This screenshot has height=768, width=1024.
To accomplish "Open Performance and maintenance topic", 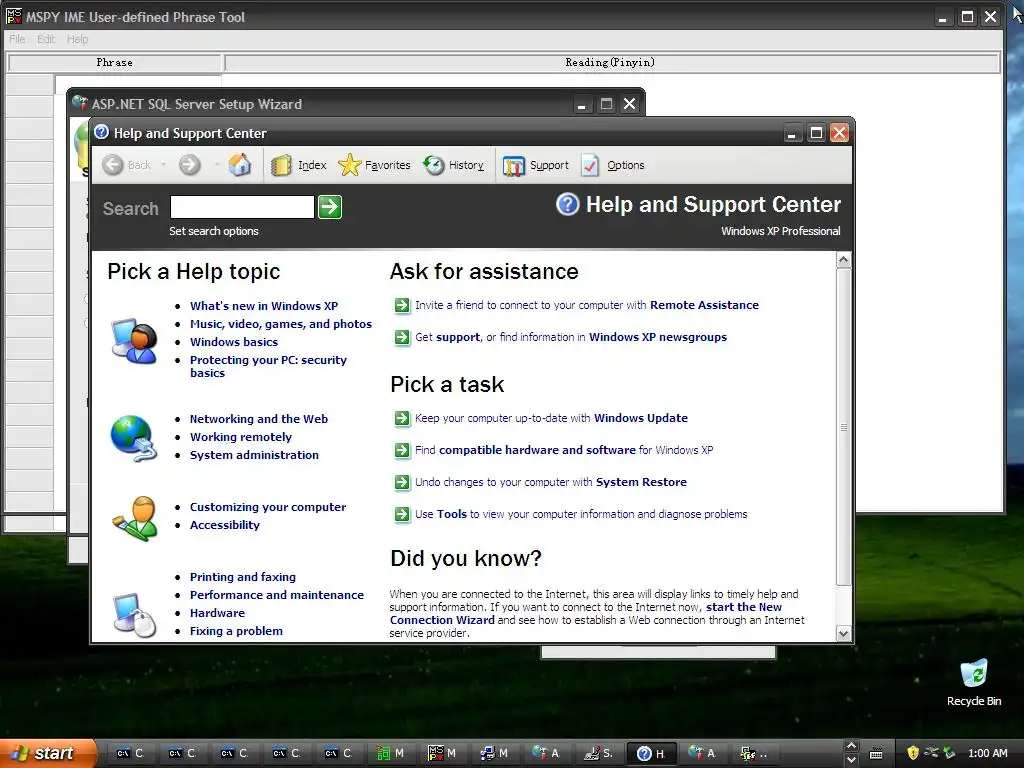I will pos(276,595).
